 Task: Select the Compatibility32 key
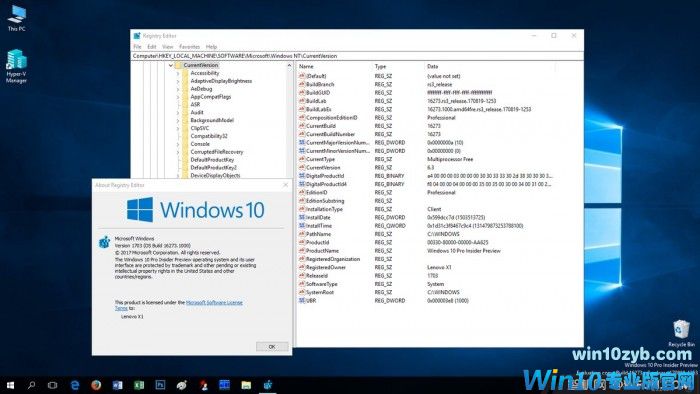208,136
